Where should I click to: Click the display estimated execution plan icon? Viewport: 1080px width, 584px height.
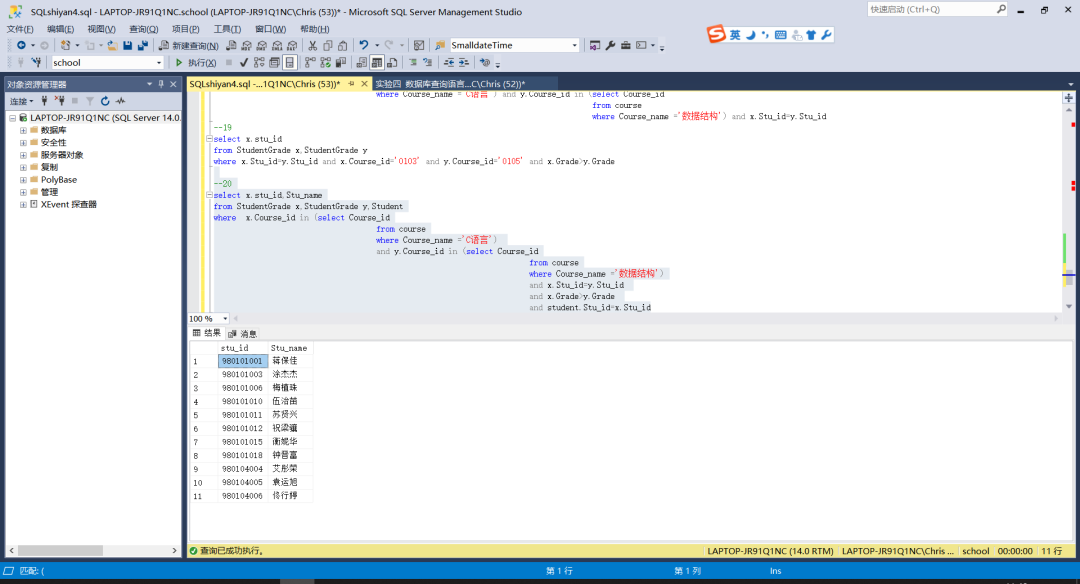pos(259,63)
